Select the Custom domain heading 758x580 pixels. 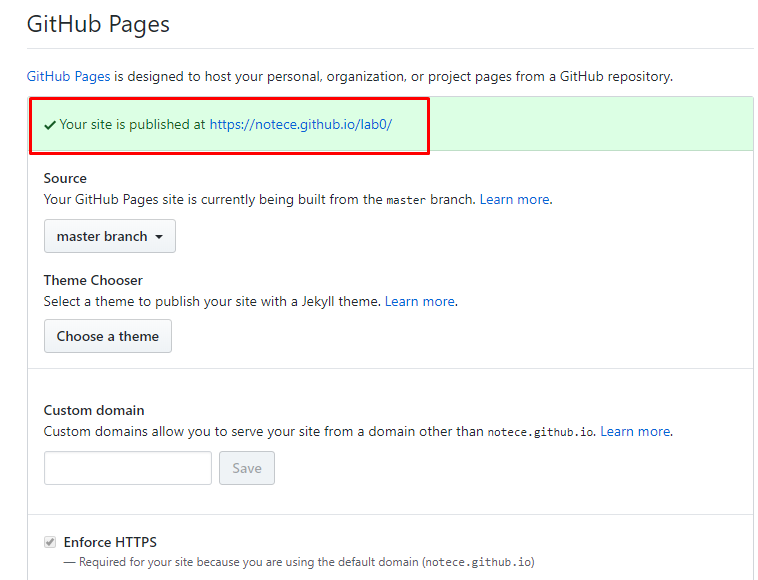click(94, 410)
